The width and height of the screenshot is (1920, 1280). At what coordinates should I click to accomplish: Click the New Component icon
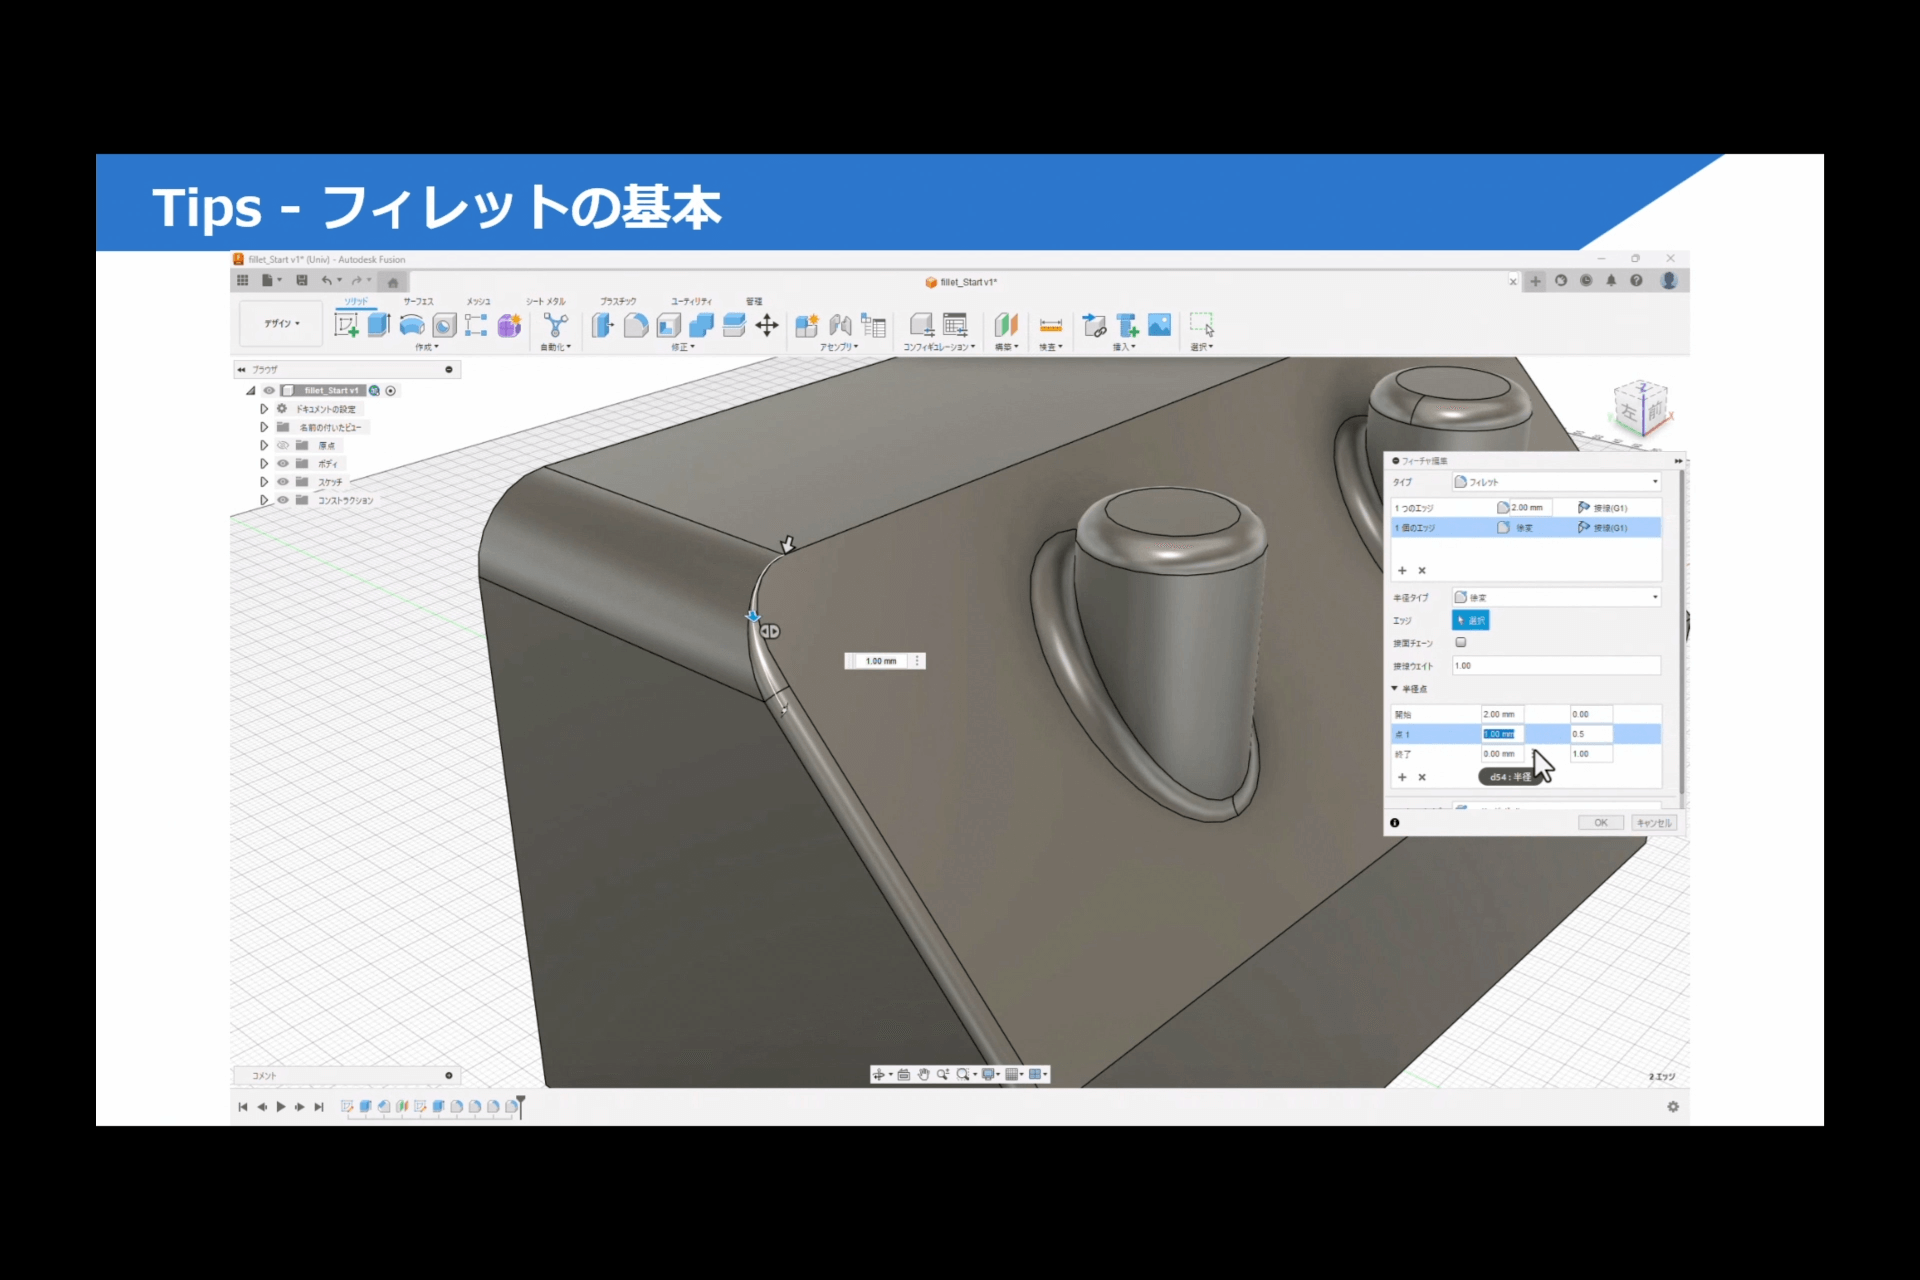click(807, 325)
